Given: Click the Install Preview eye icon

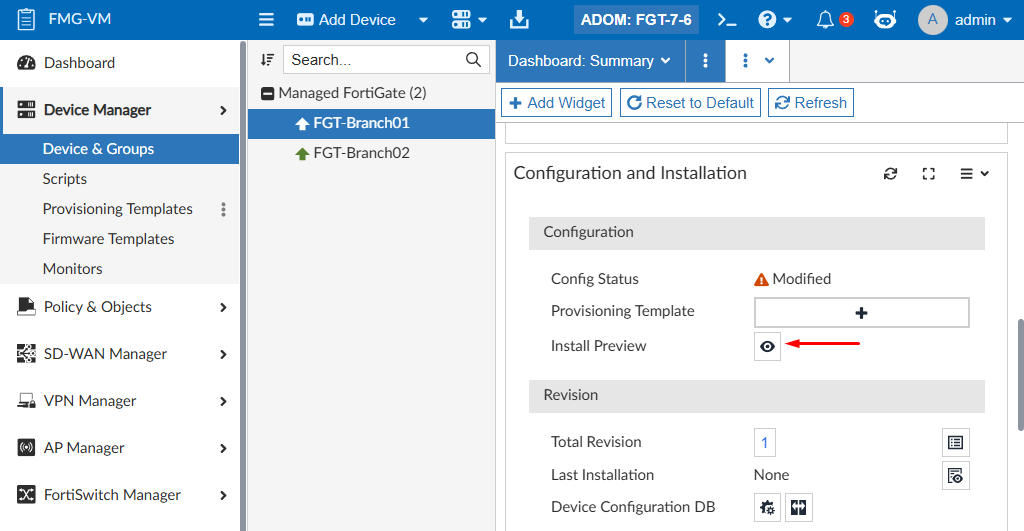Looking at the screenshot, I should coord(767,346).
